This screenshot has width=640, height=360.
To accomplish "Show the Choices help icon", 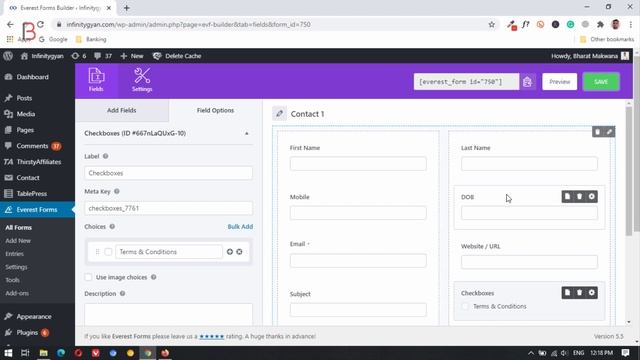I will click(x=112, y=227).
